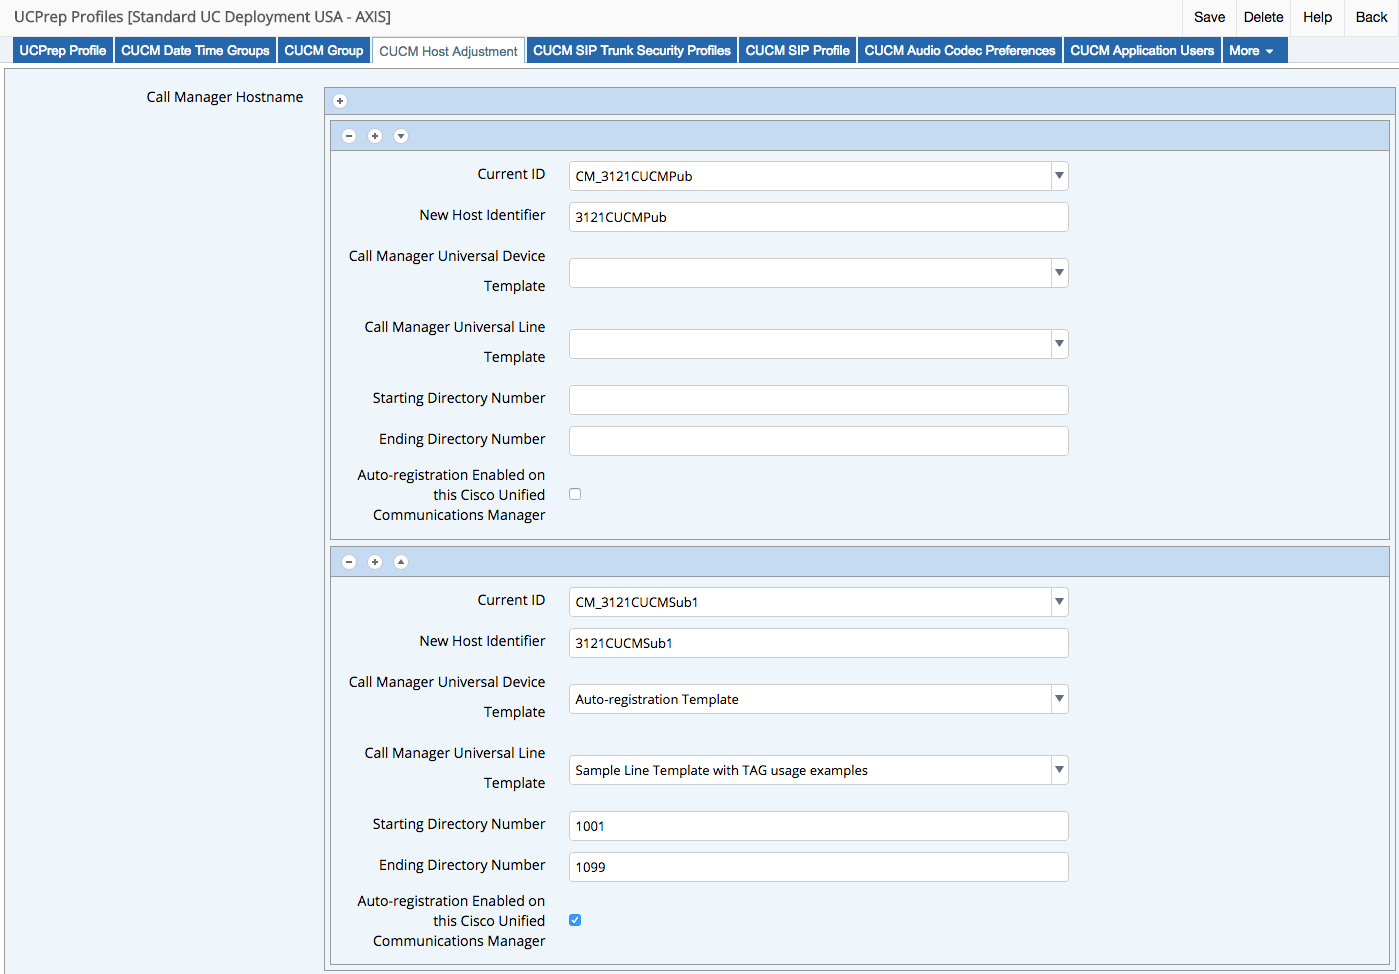Remove the CM_3121CUCMPub host entry via minus icon

coord(349,136)
